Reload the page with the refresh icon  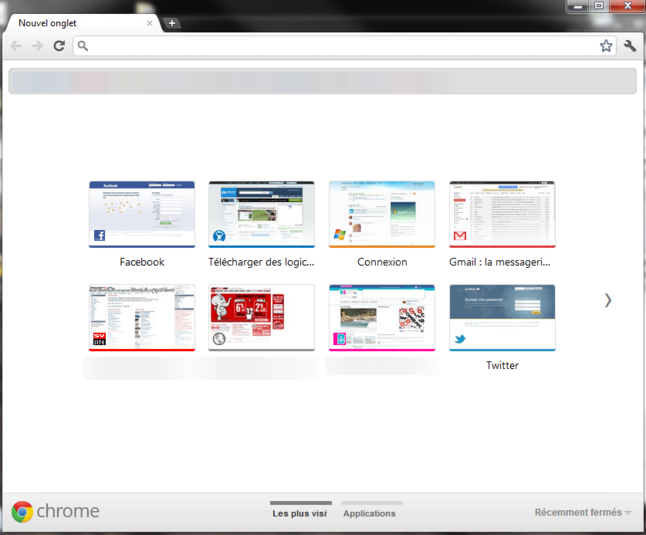coord(59,46)
